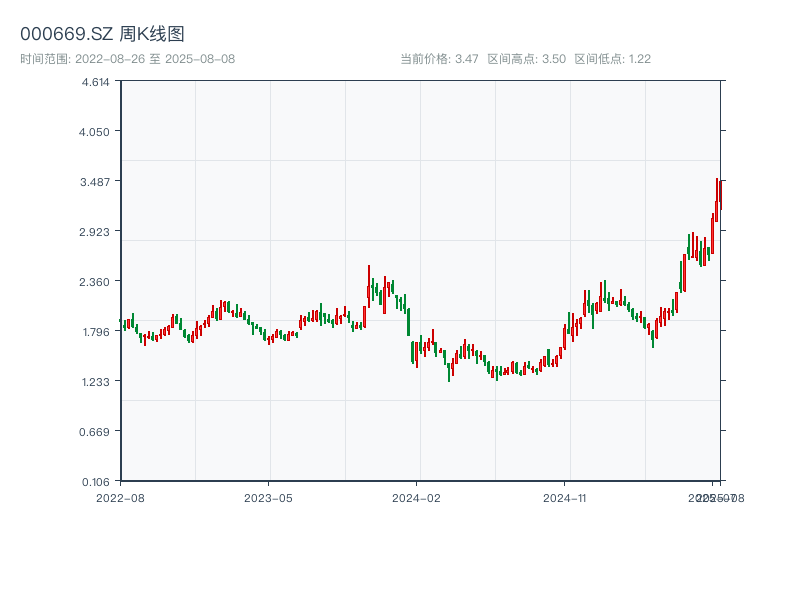Click the 2.923 y-axis label
This screenshot has width=800, height=600.
95,231
